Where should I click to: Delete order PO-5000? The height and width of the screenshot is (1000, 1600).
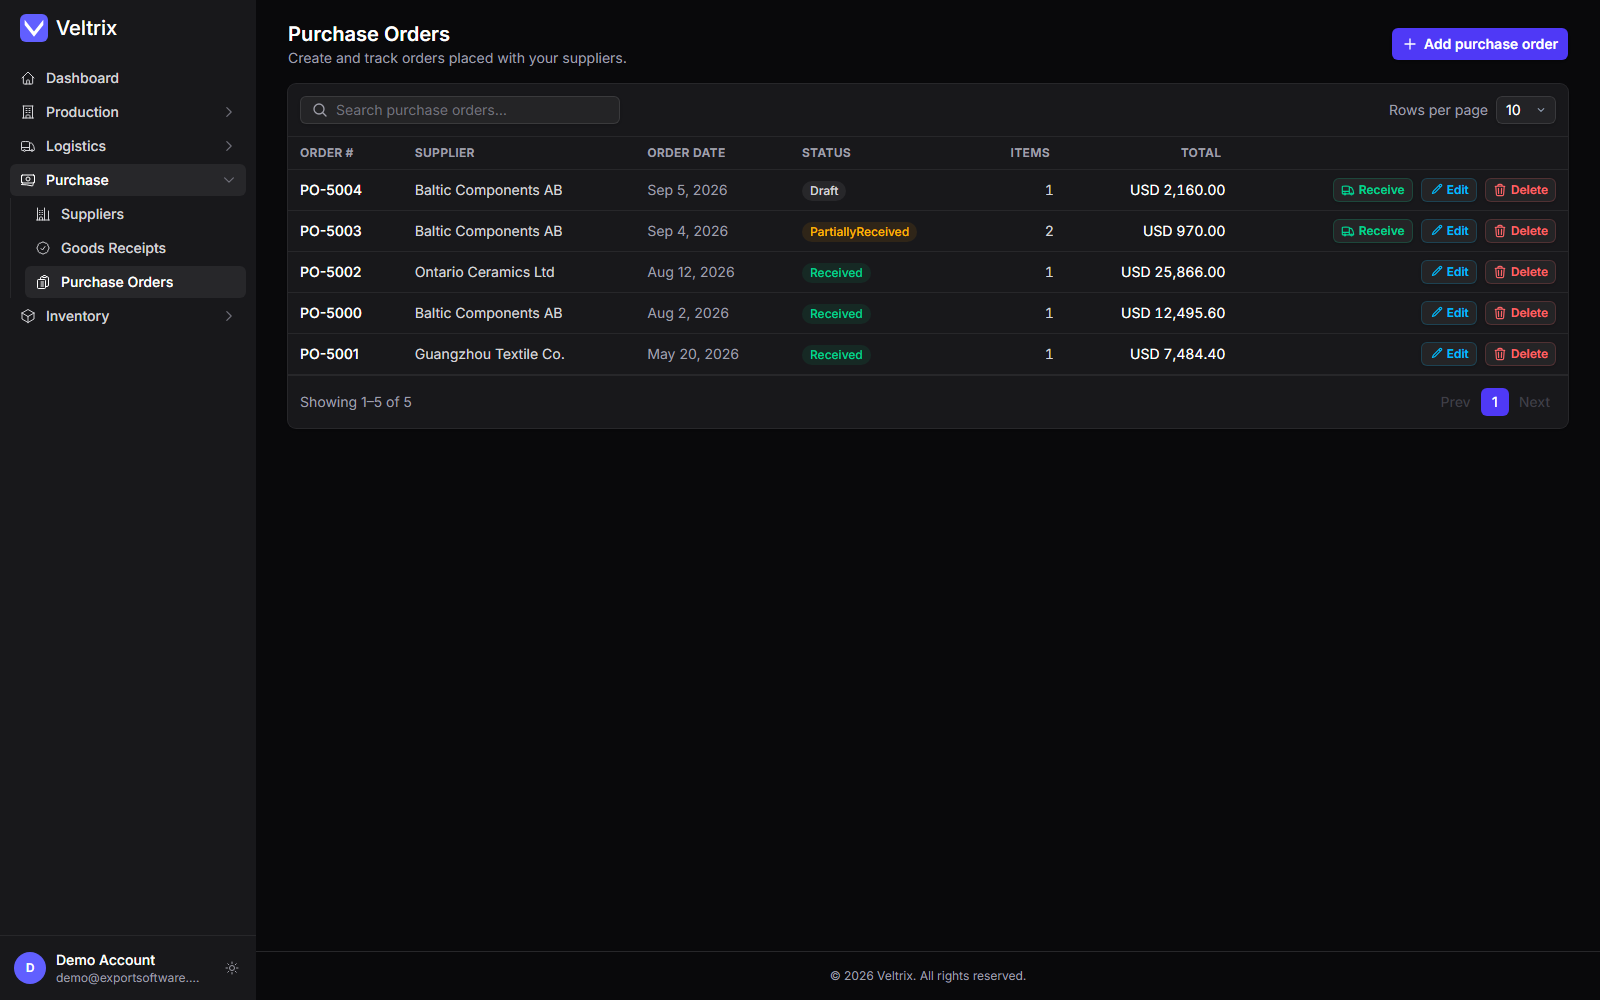coord(1520,313)
